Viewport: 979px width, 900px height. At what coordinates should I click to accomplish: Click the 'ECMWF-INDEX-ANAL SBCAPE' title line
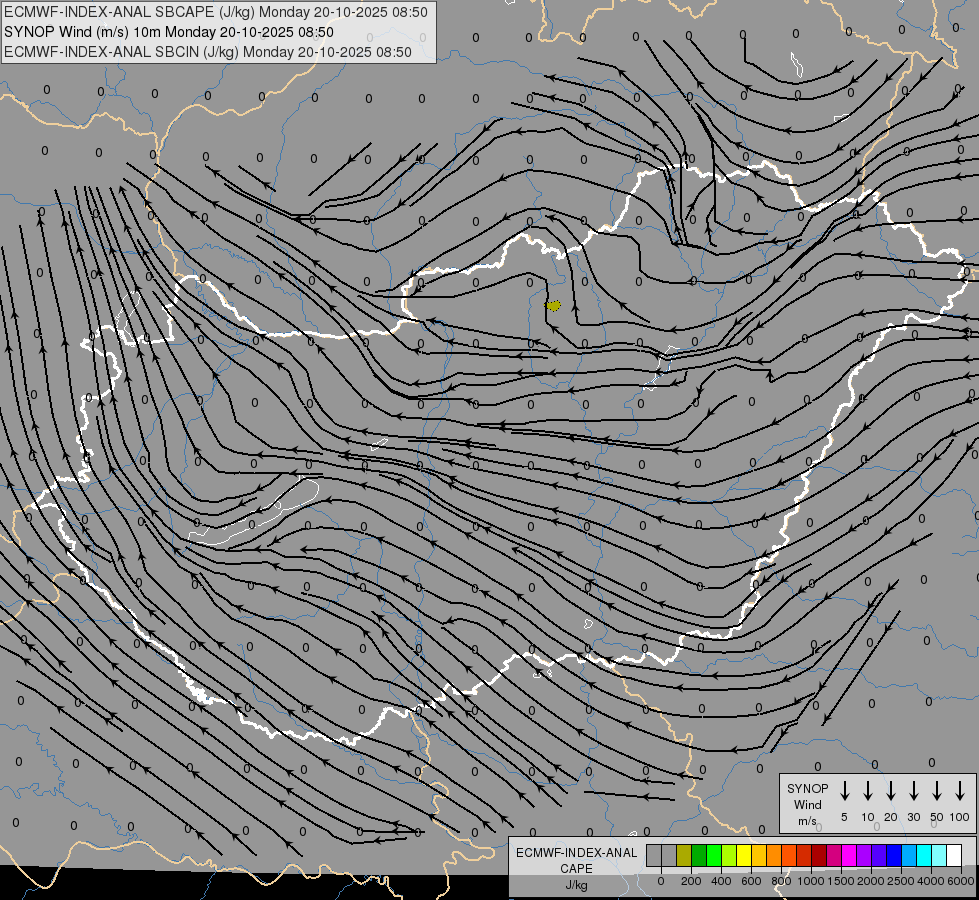216,12
